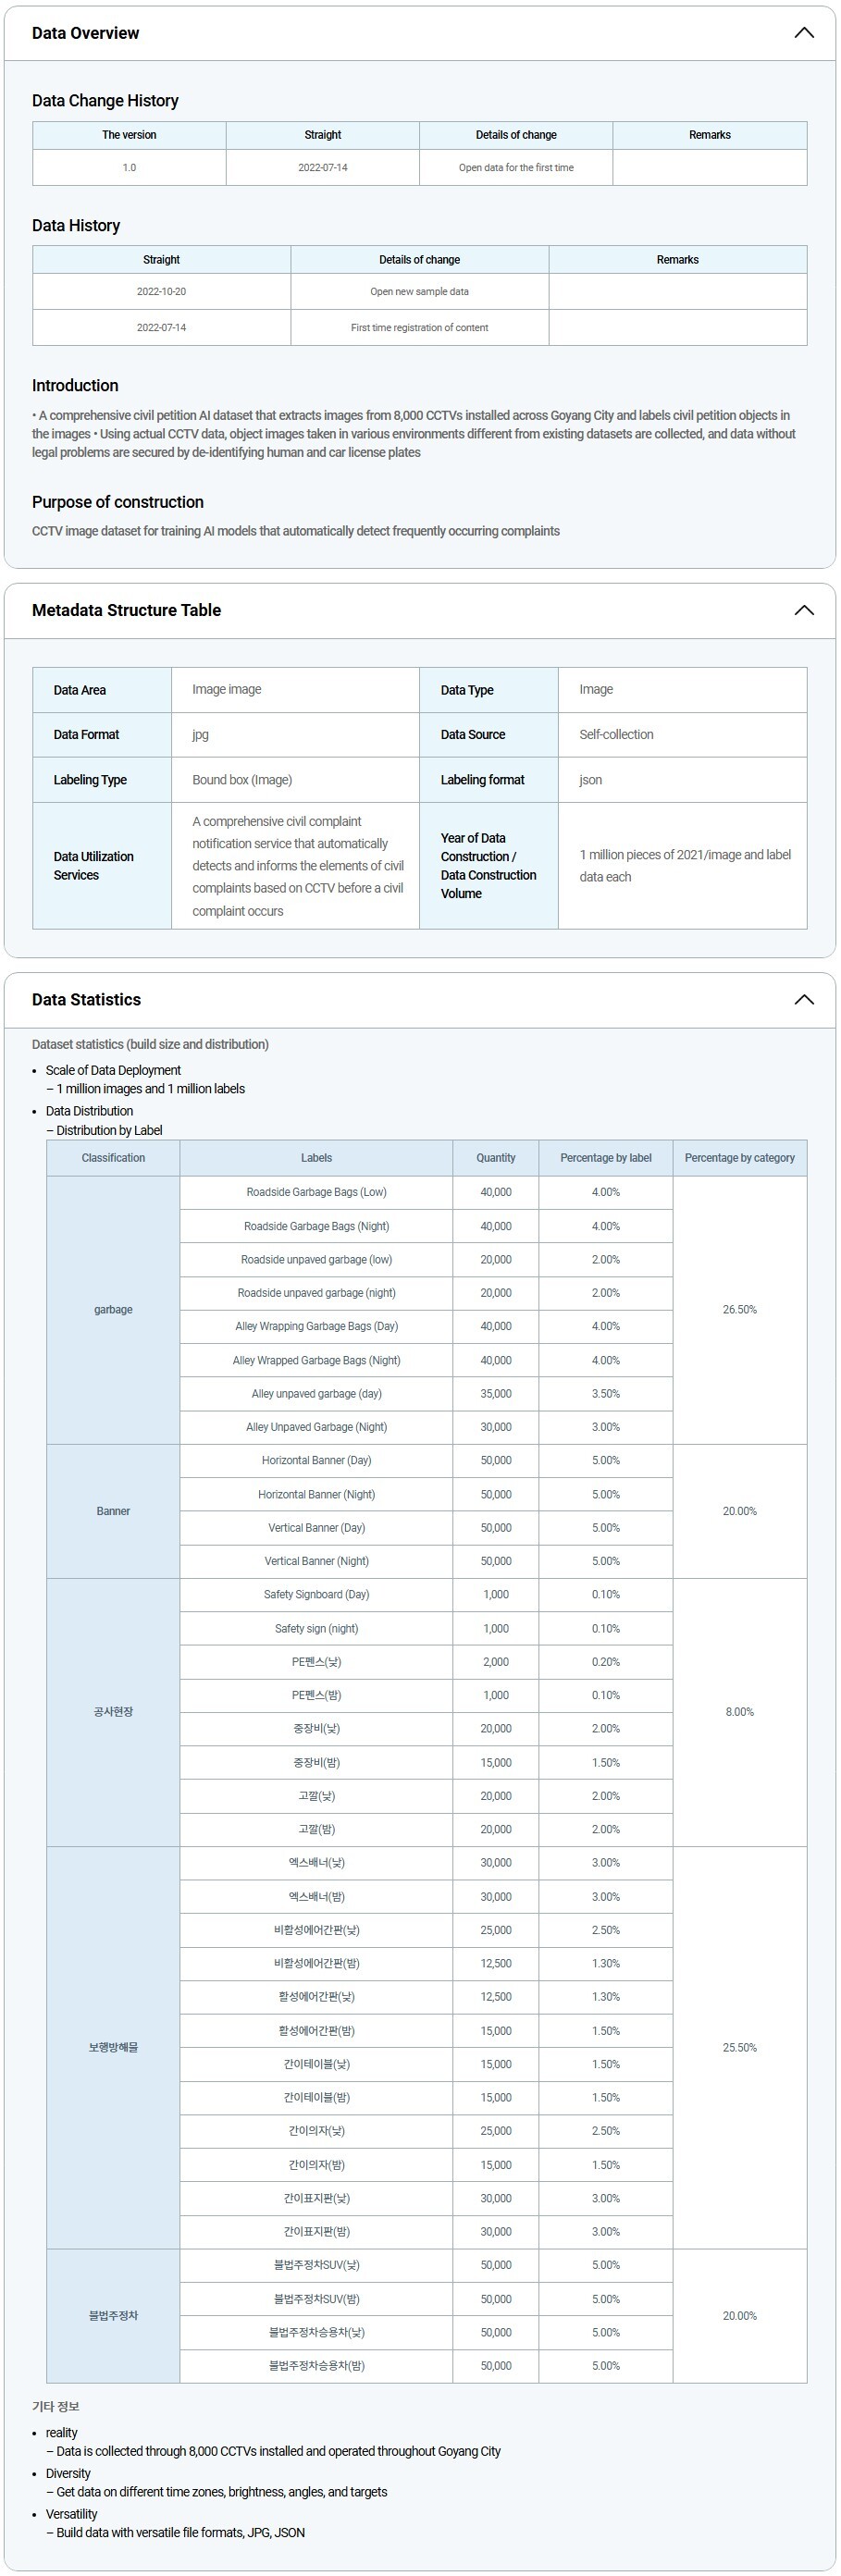Click the Quantity column header

tap(496, 1158)
